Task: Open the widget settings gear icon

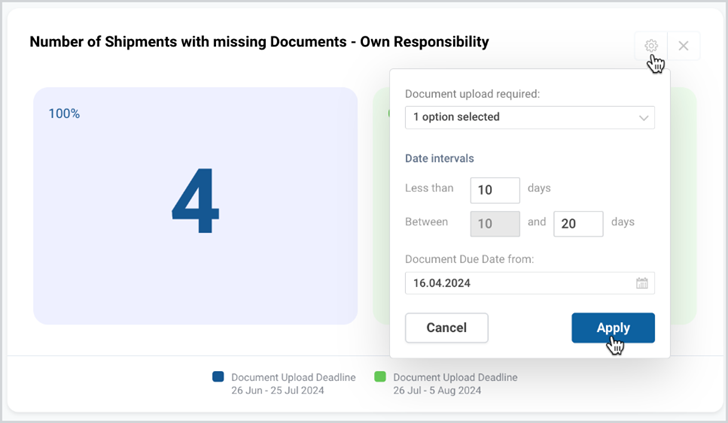Action: tap(651, 46)
